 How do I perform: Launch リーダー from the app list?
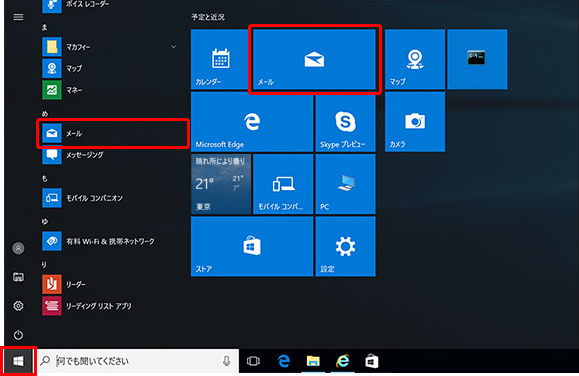[111, 284]
